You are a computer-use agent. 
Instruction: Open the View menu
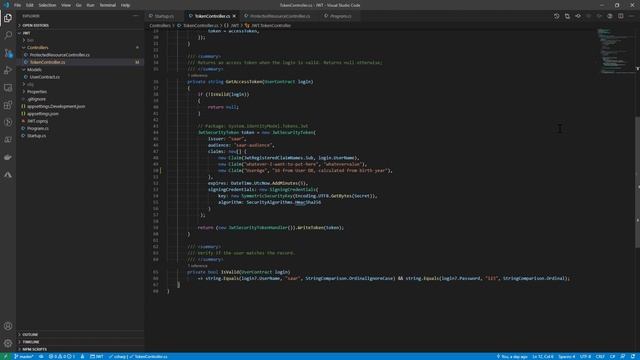click(66, 5)
